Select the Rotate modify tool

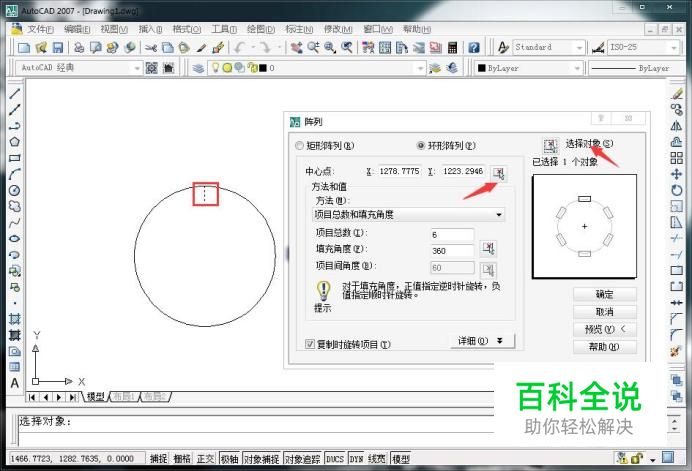tap(676, 190)
